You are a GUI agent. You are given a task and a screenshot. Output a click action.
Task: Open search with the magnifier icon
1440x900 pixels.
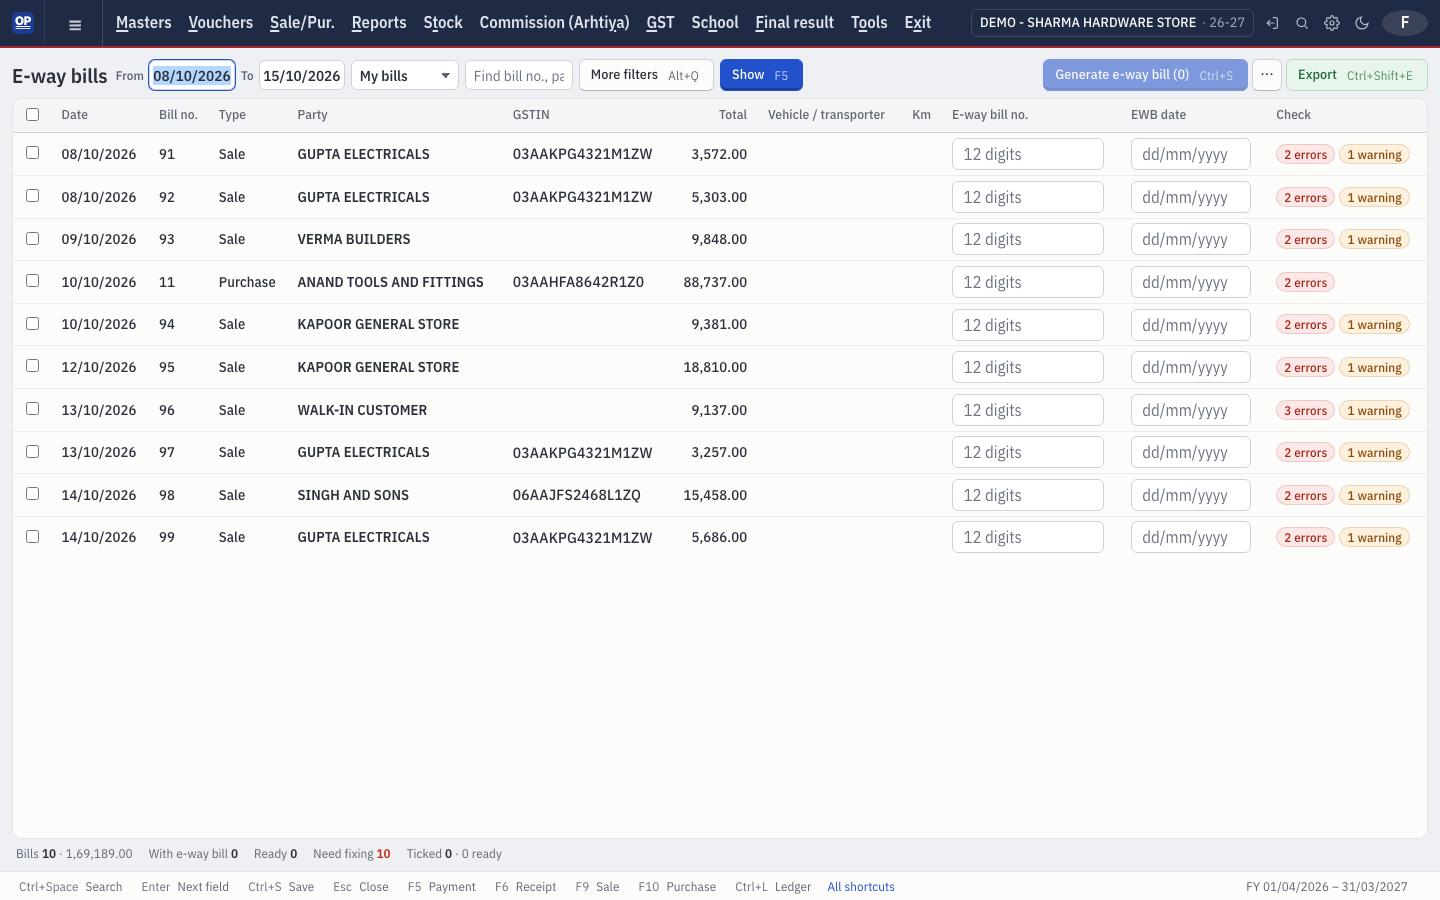click(x=1302, y=23)
